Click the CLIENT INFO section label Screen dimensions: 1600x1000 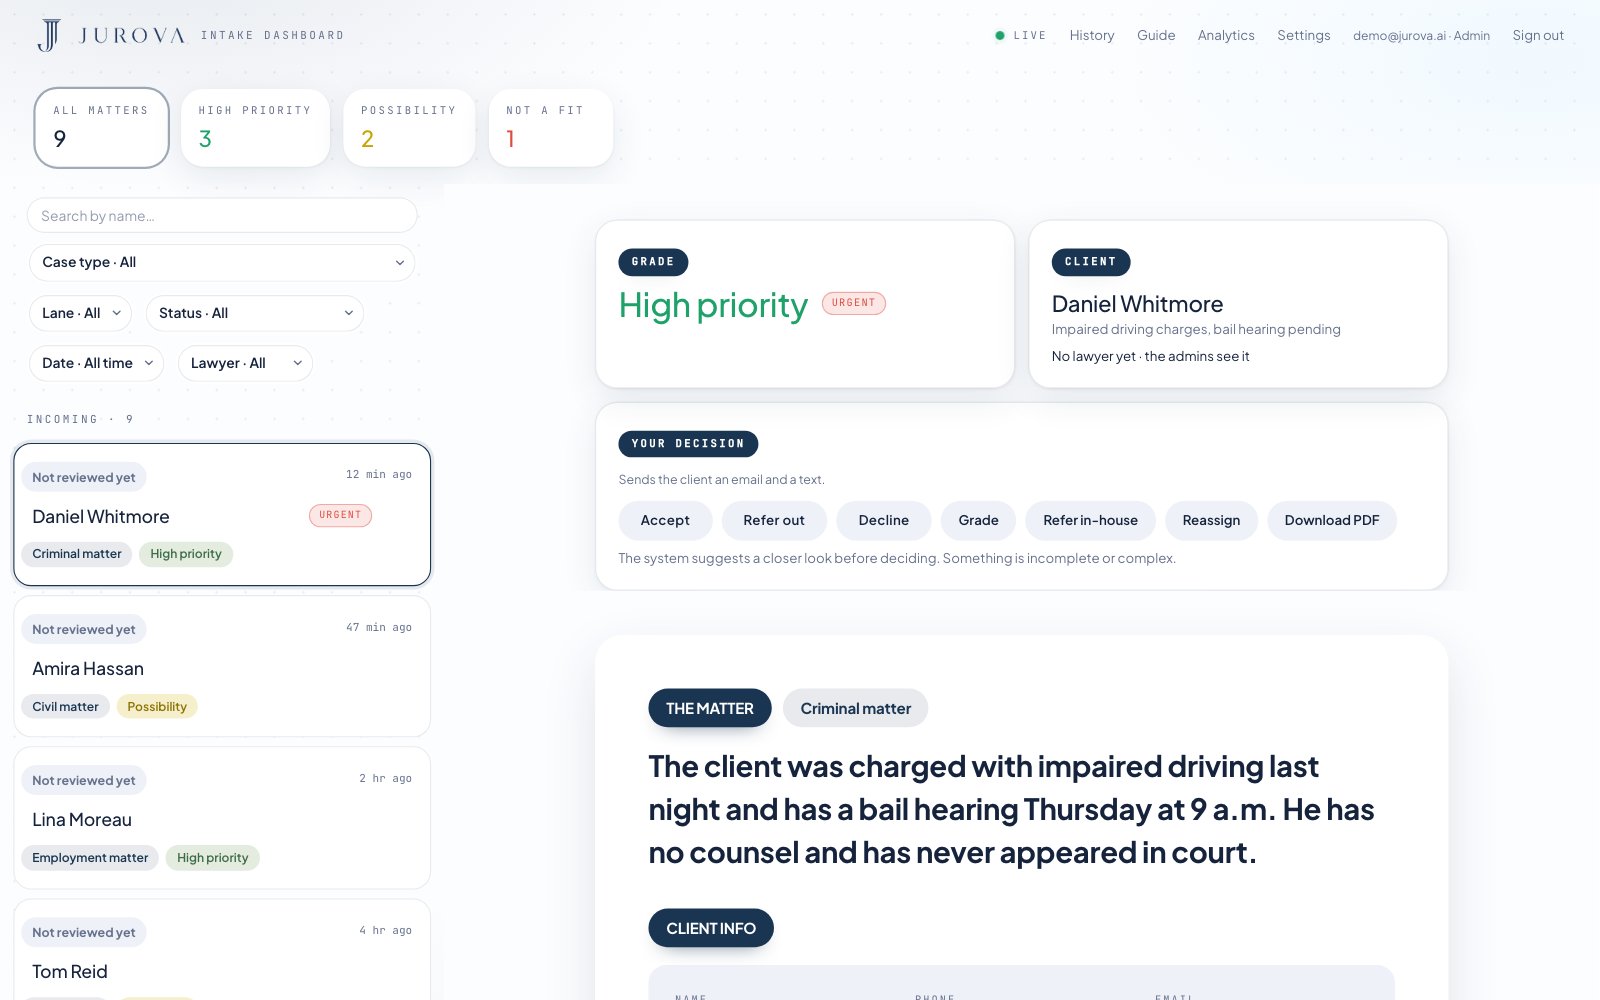coord(711,928)
